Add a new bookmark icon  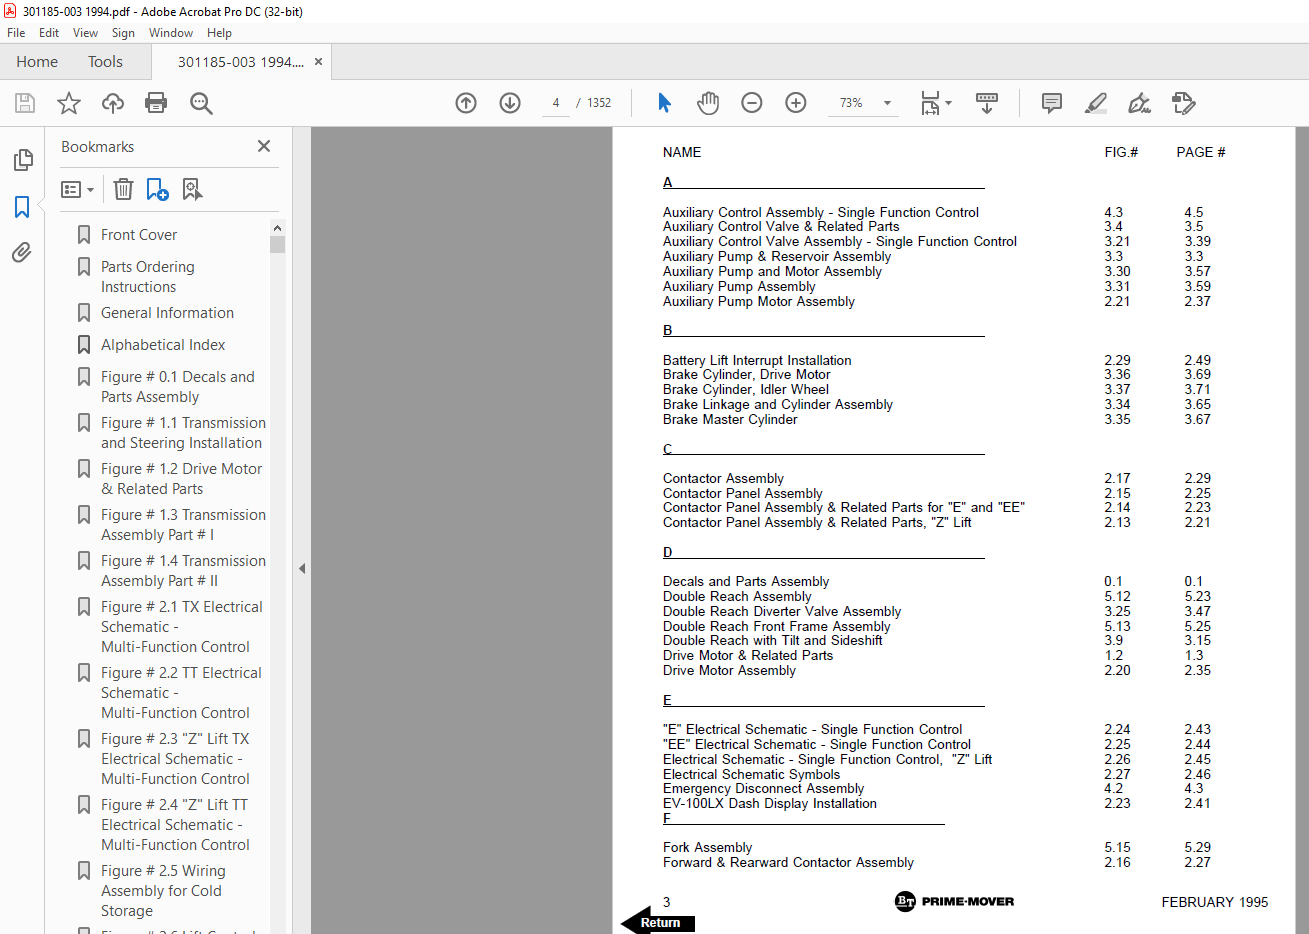coord(157,189)
